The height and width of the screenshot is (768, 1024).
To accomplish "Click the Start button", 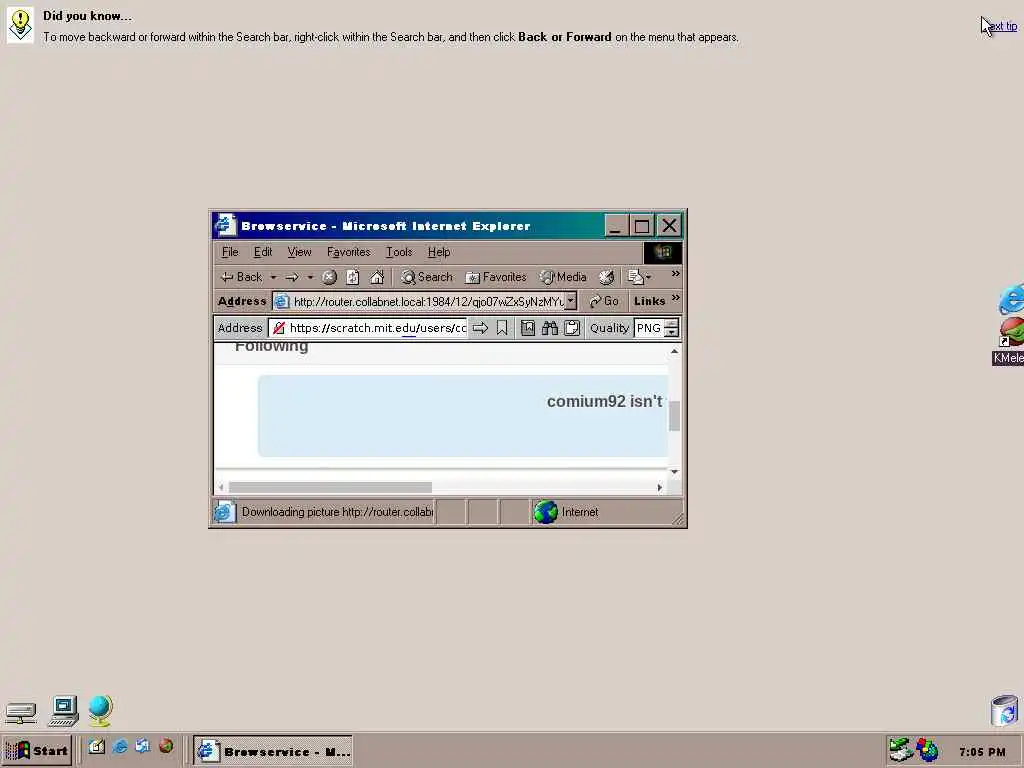I will (37, 751).
